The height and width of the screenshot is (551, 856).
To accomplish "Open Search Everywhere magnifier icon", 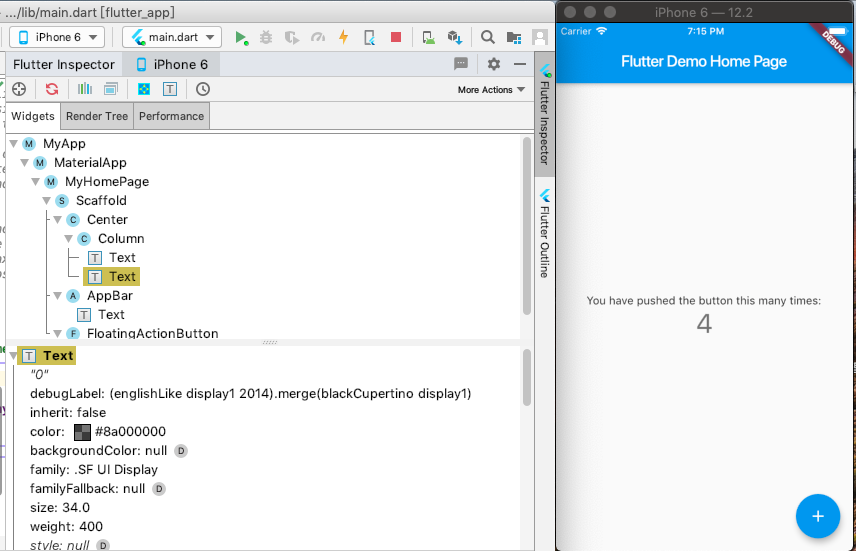I will (x=488, y=37).
